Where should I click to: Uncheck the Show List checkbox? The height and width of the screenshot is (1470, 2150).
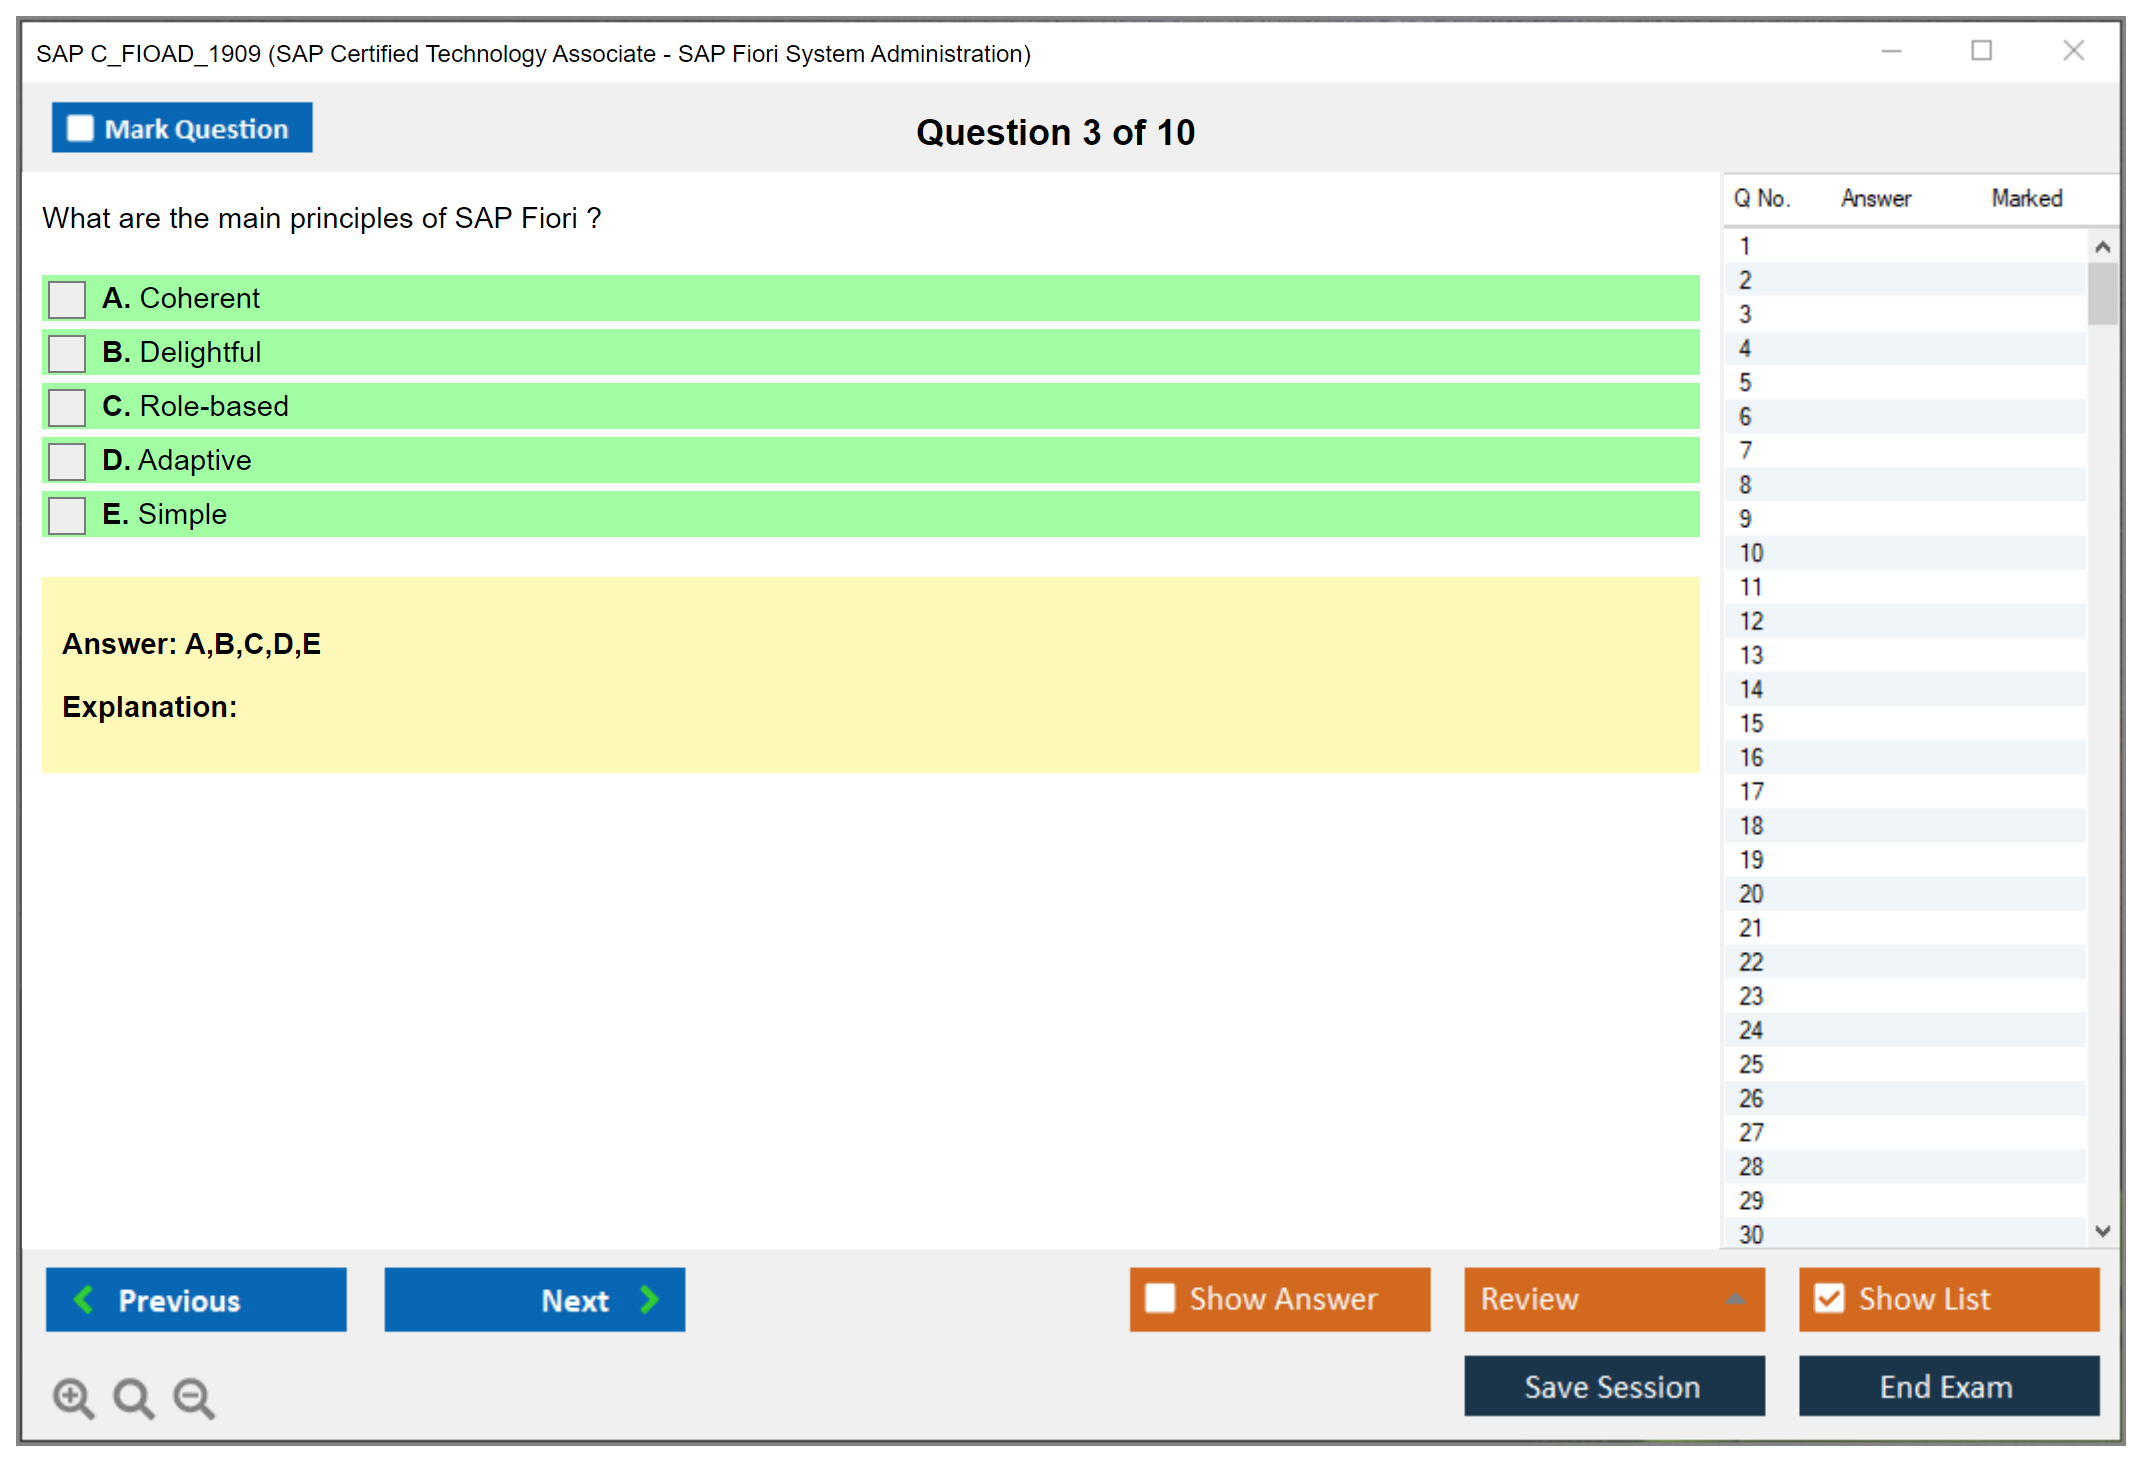tap(1829, 1298)
